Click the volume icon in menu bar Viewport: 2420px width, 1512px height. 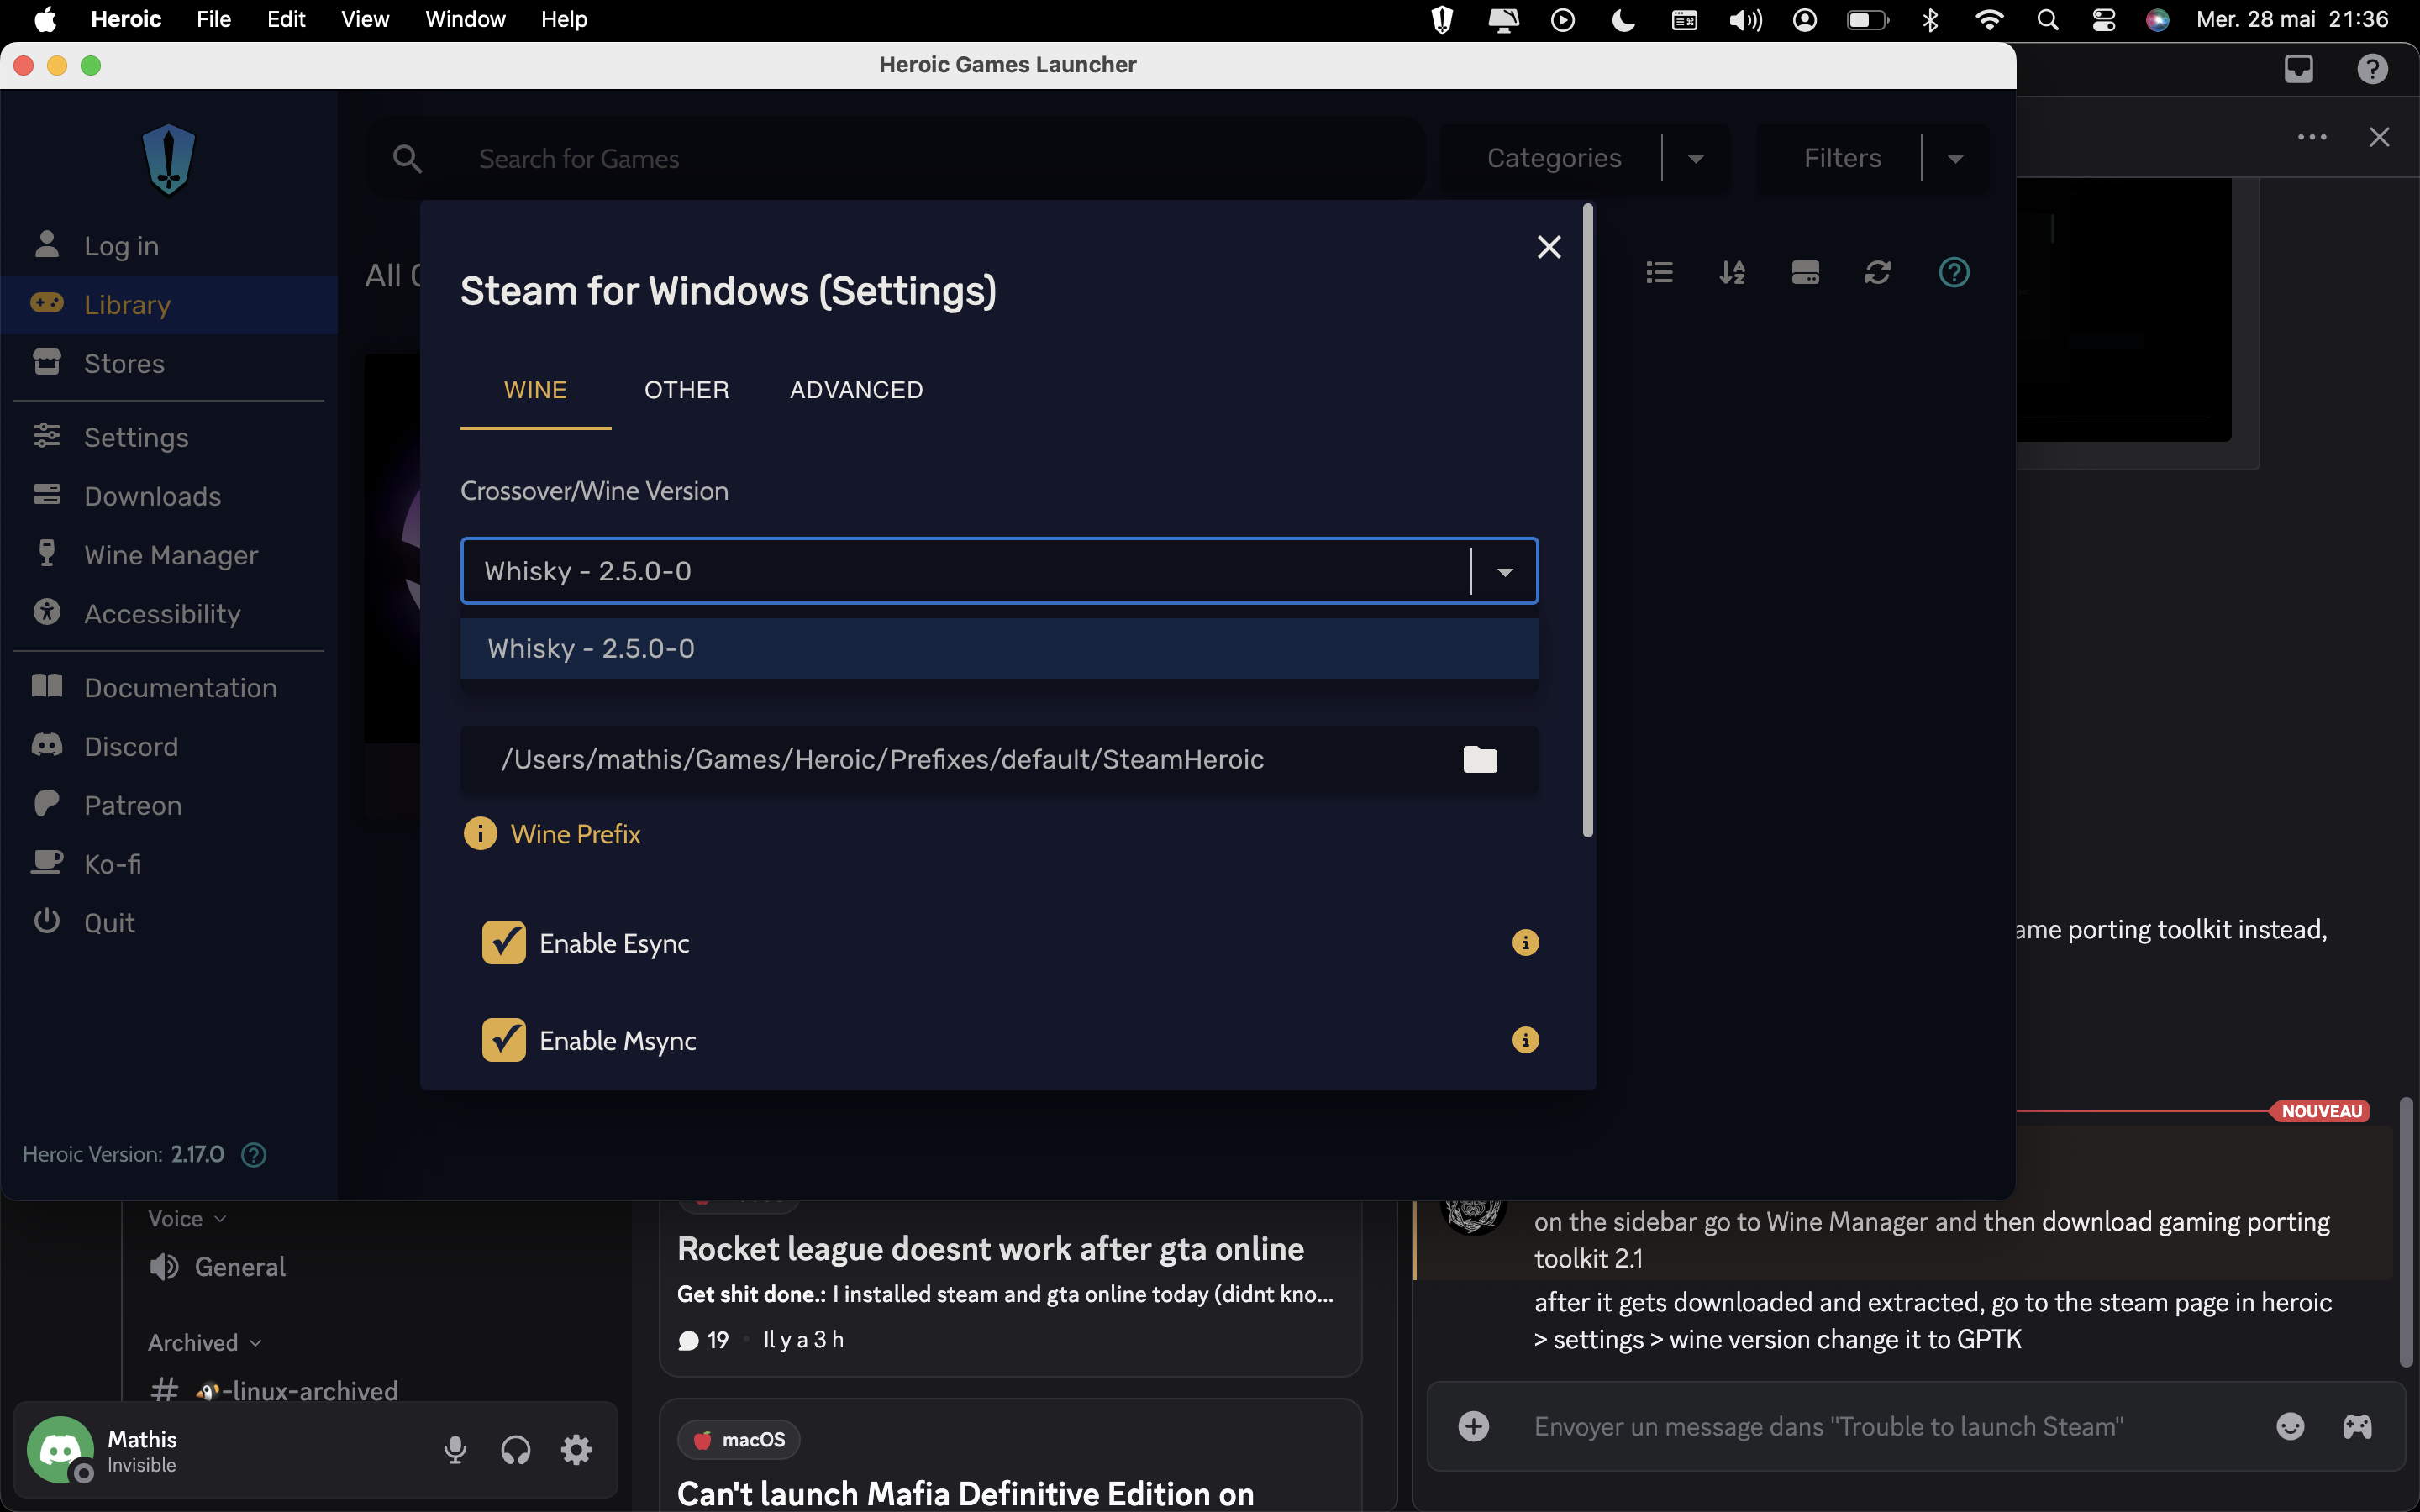(x=1746, y=19)
